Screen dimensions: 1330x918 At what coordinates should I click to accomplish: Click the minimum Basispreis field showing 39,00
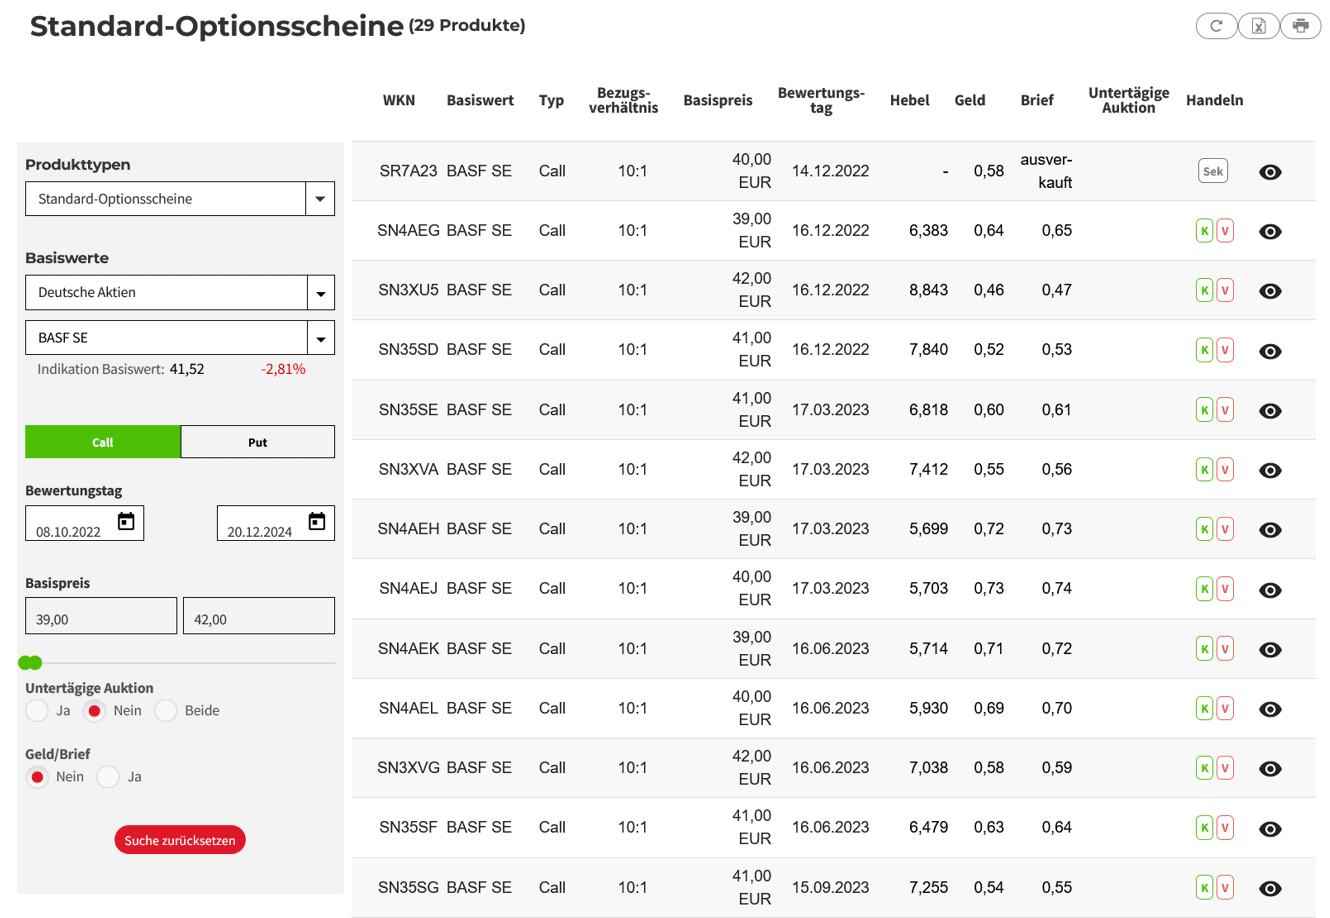(x=100, y=617)
